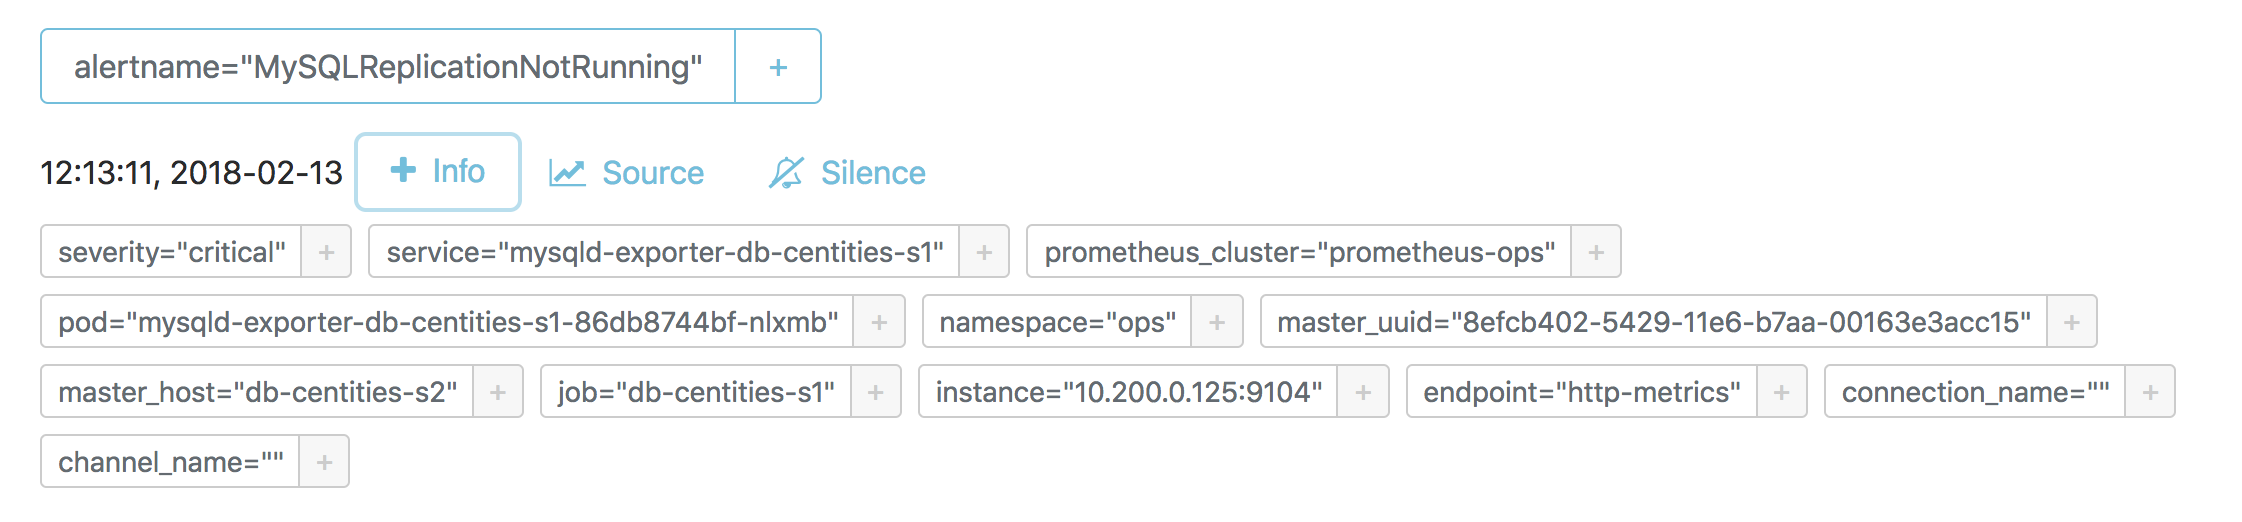
Task: Open the Source graph link
Action: (x=627, y=173)
